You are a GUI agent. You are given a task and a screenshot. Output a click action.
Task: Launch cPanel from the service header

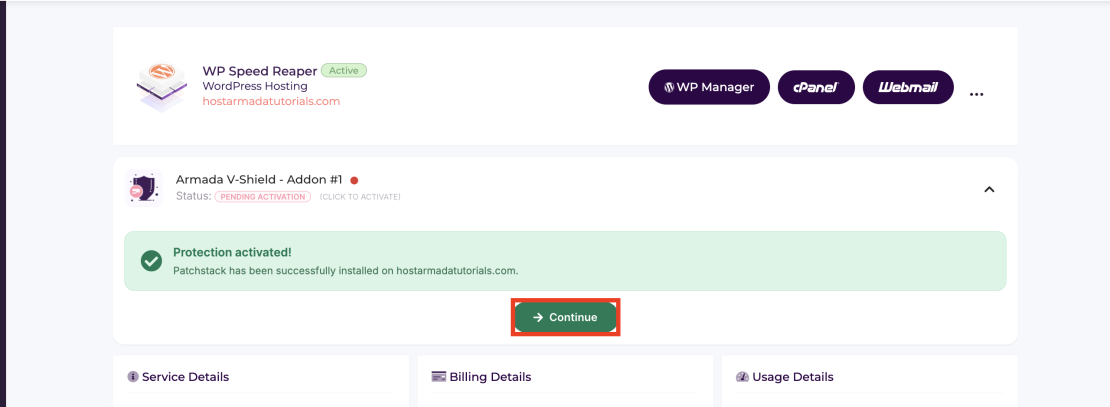(816, 87)
